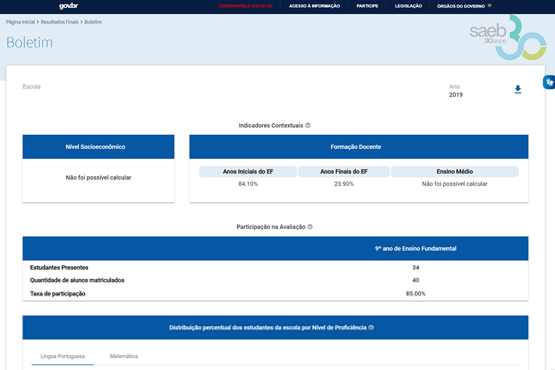Open Participe menu item

367,6
